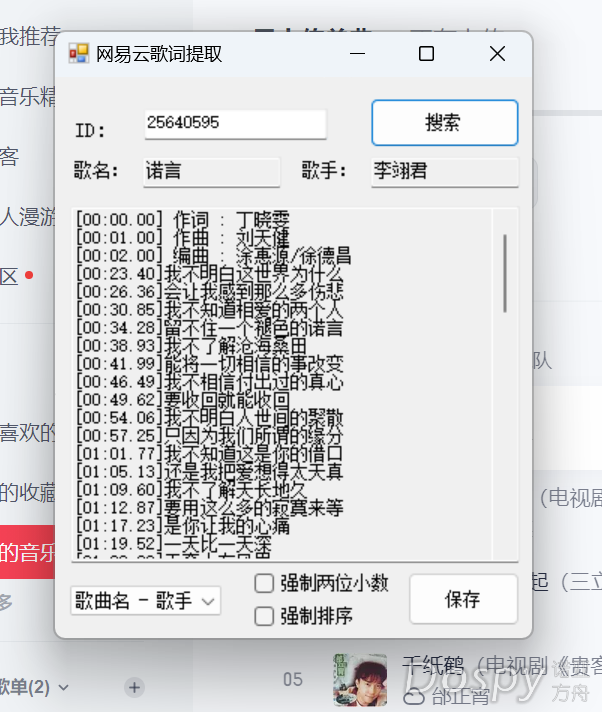The image size is (602, 712).
Task: Click lyric line 要收回就能收回
Action: pyautogui.click(x=183, y=400)
